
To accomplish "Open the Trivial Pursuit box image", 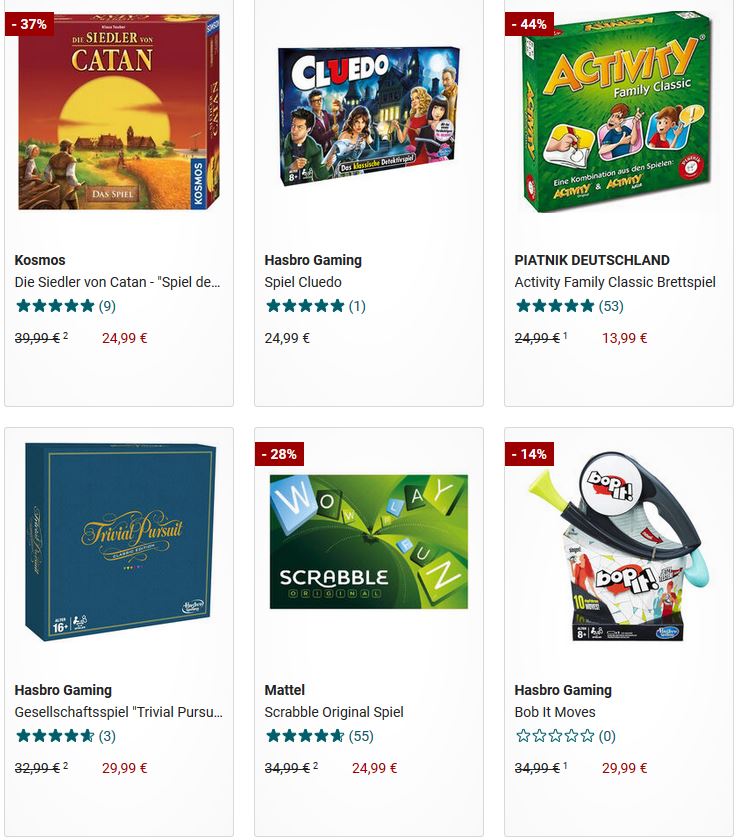I will pyautogui.click(x=119, y=541).
